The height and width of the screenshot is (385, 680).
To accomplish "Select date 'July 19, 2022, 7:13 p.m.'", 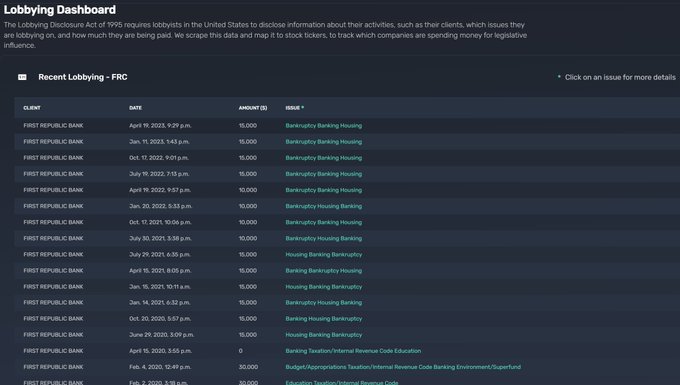I will [x=159, y=174].
